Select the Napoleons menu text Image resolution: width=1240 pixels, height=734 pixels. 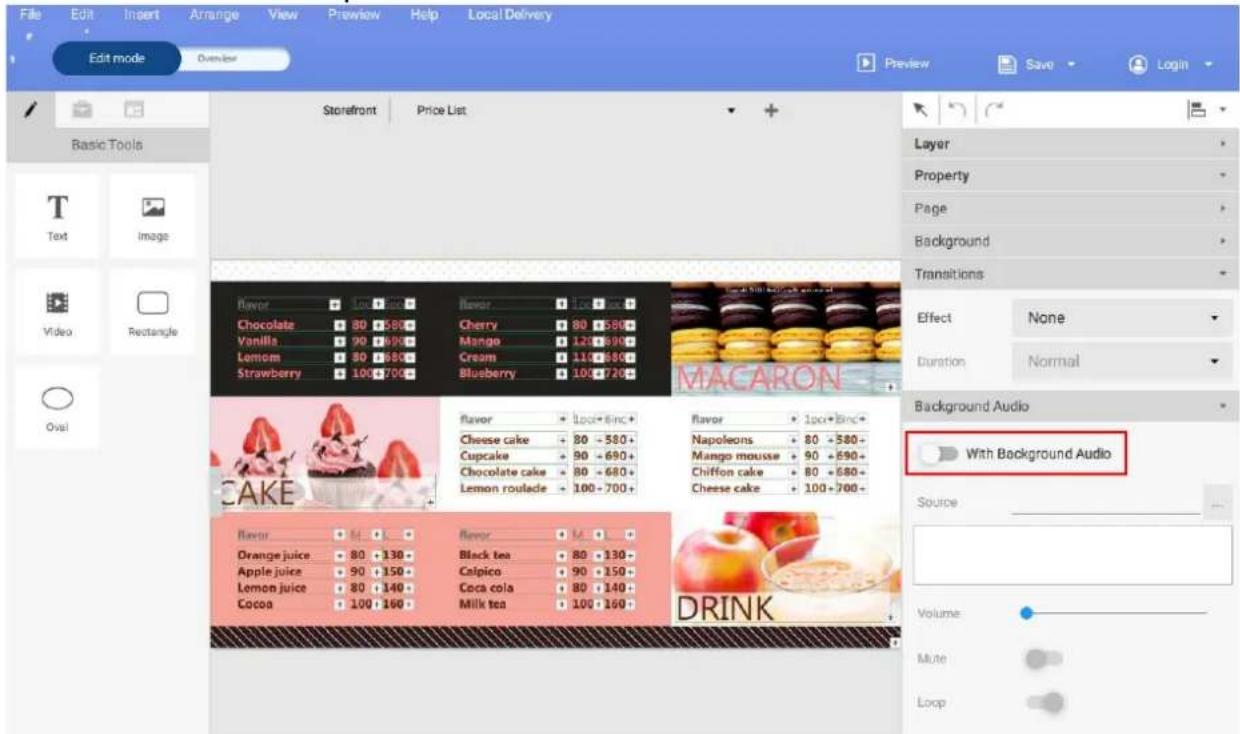pos(722,440)
